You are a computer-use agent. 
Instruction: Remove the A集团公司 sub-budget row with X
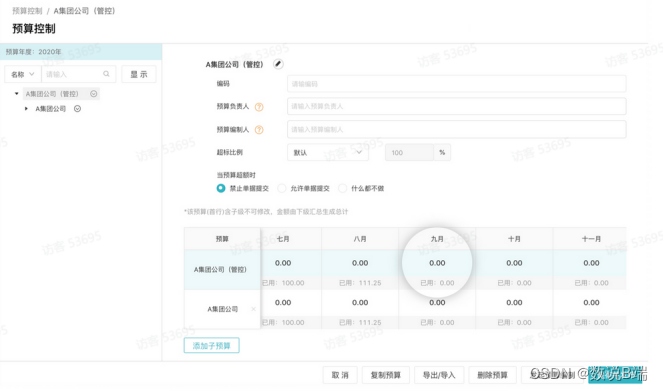tap(253, 309)
